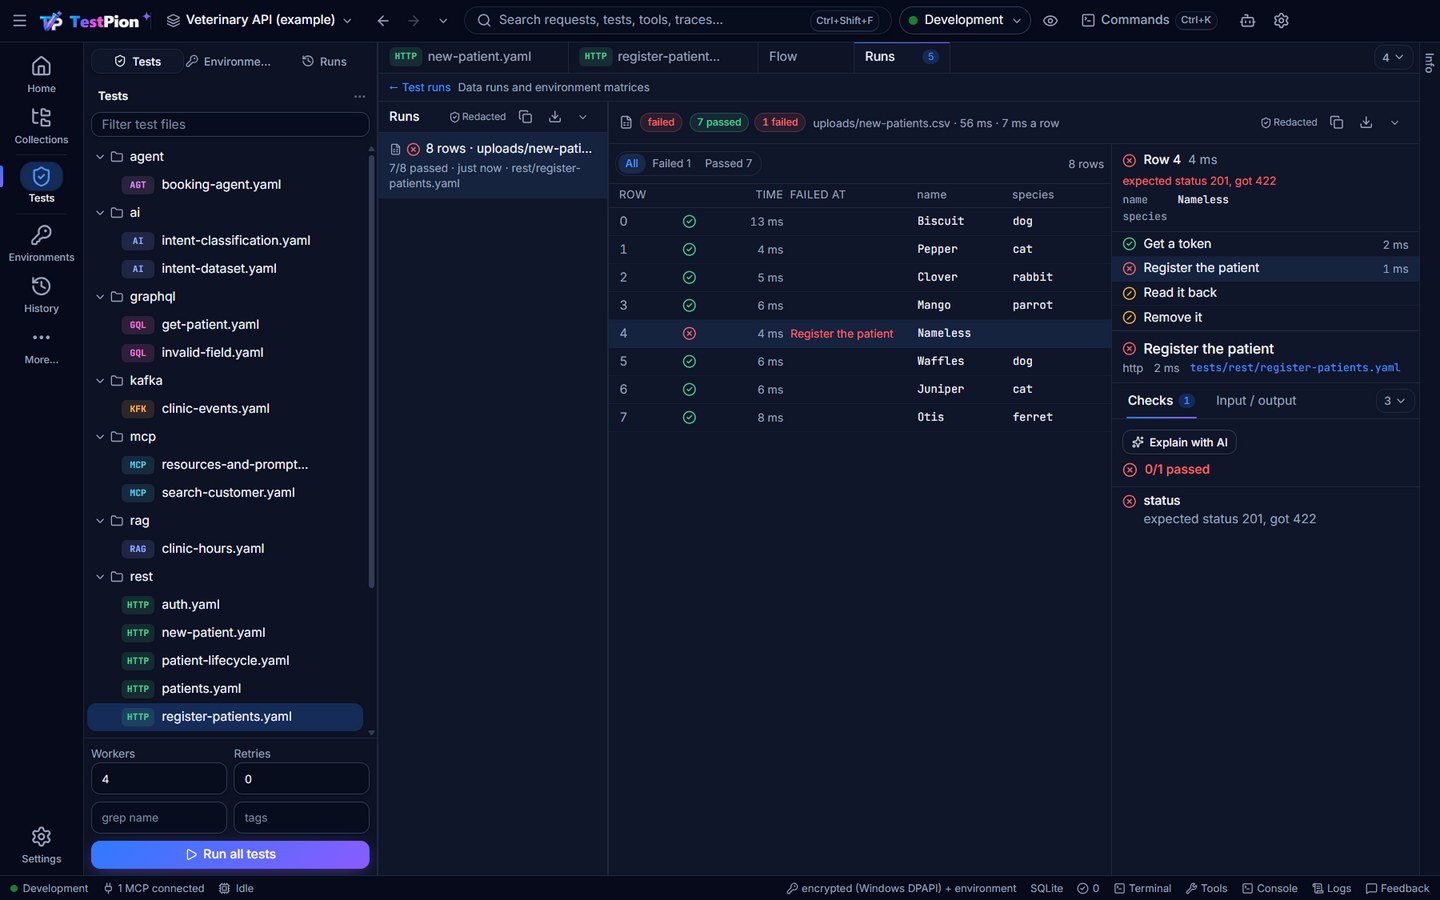Open patient-lifecycle.yaml test file
Screen dimensions: 1440x900
pos(225,661)
